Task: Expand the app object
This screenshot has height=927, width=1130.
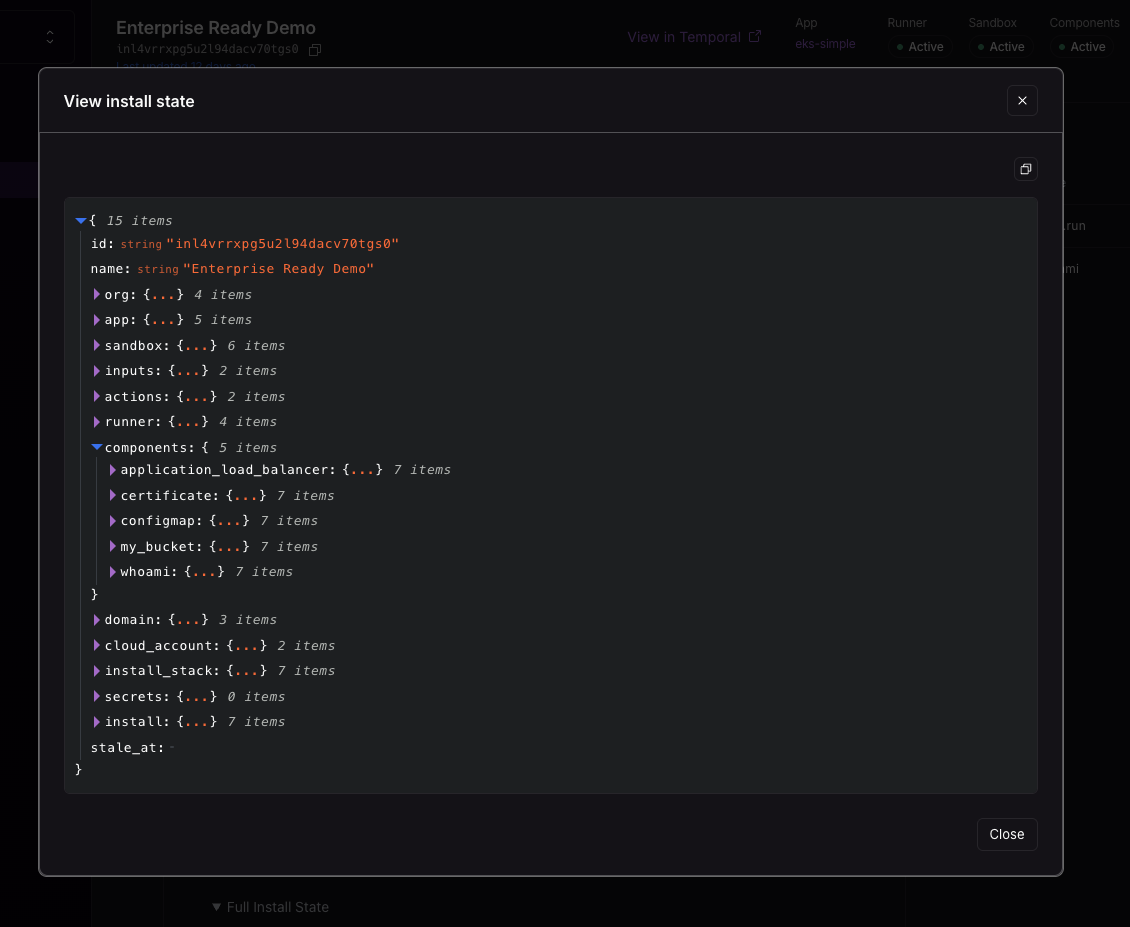Action: tap(97, 319)
